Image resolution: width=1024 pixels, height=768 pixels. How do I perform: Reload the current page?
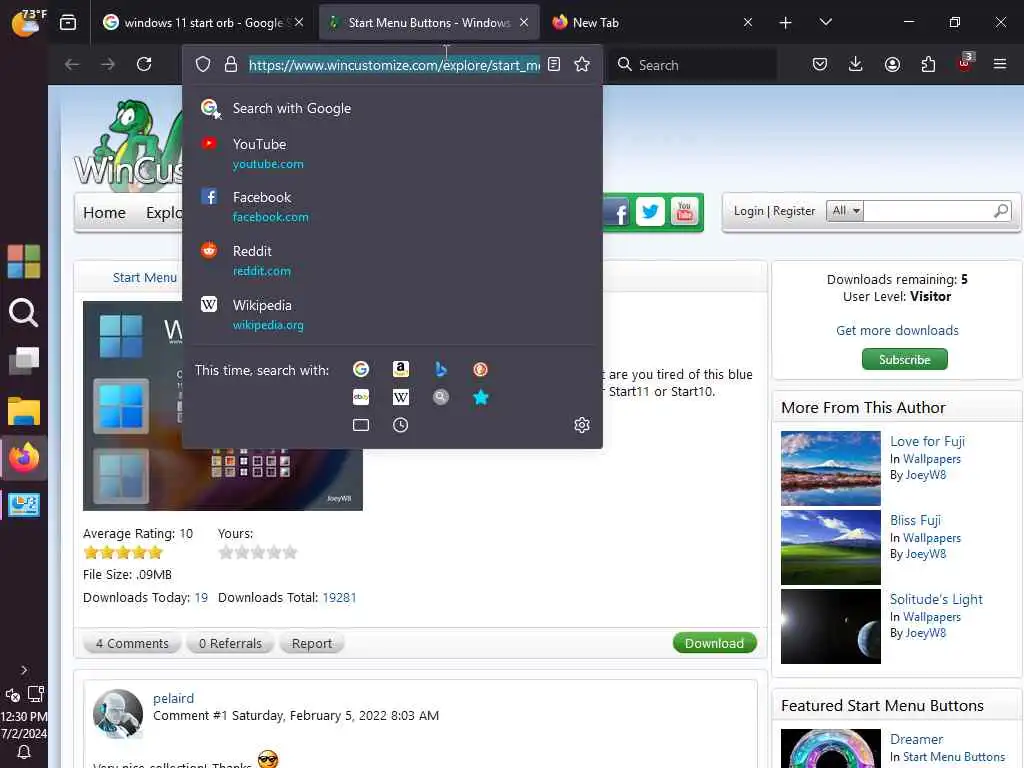[144, 64]
